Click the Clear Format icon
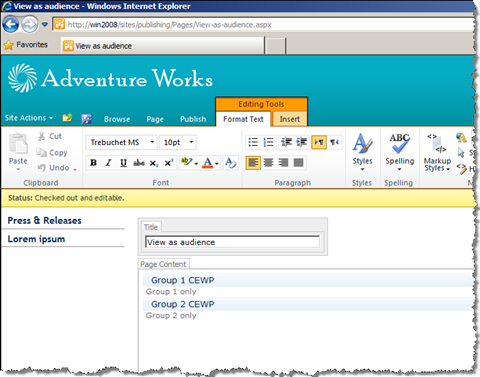This screenshot has width=480, height=377. pos(230,163)
